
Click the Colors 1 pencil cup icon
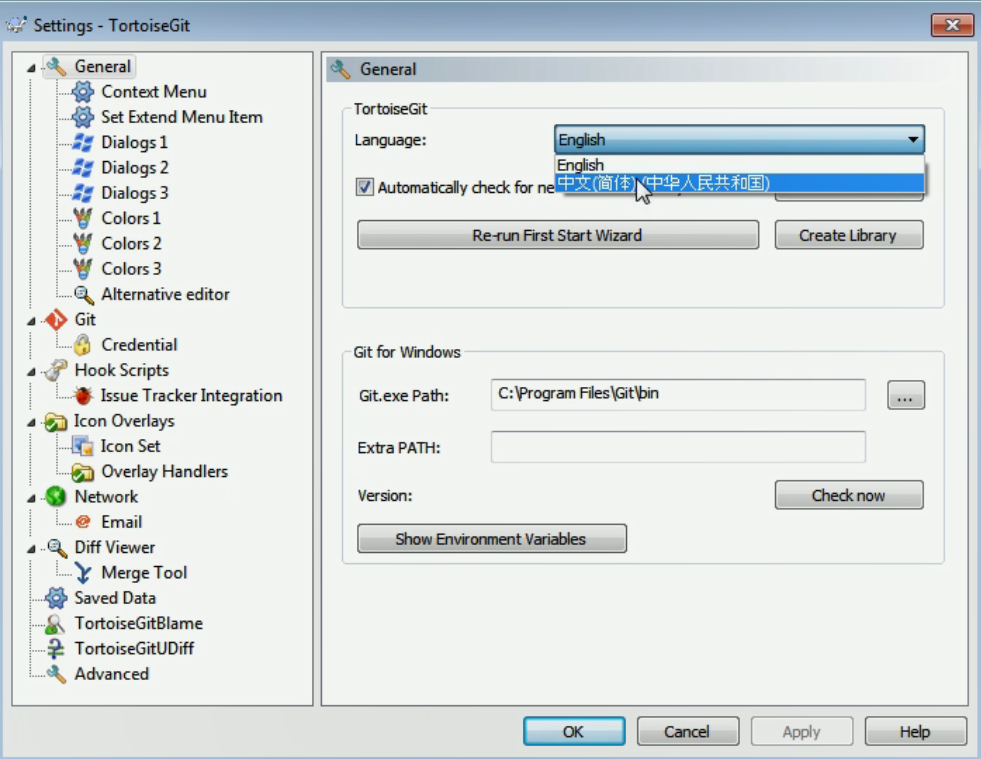point(83,218)
